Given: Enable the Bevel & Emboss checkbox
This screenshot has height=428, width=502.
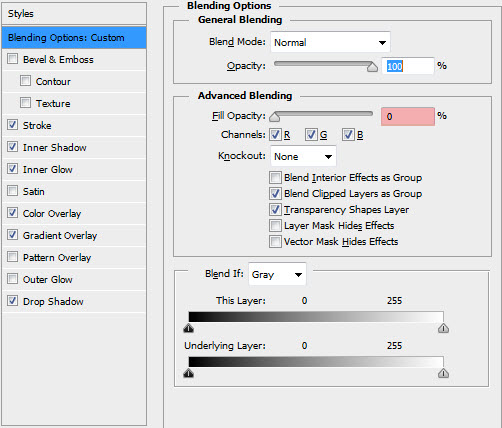Looking at the screenshot, I should tap(13, 59).
